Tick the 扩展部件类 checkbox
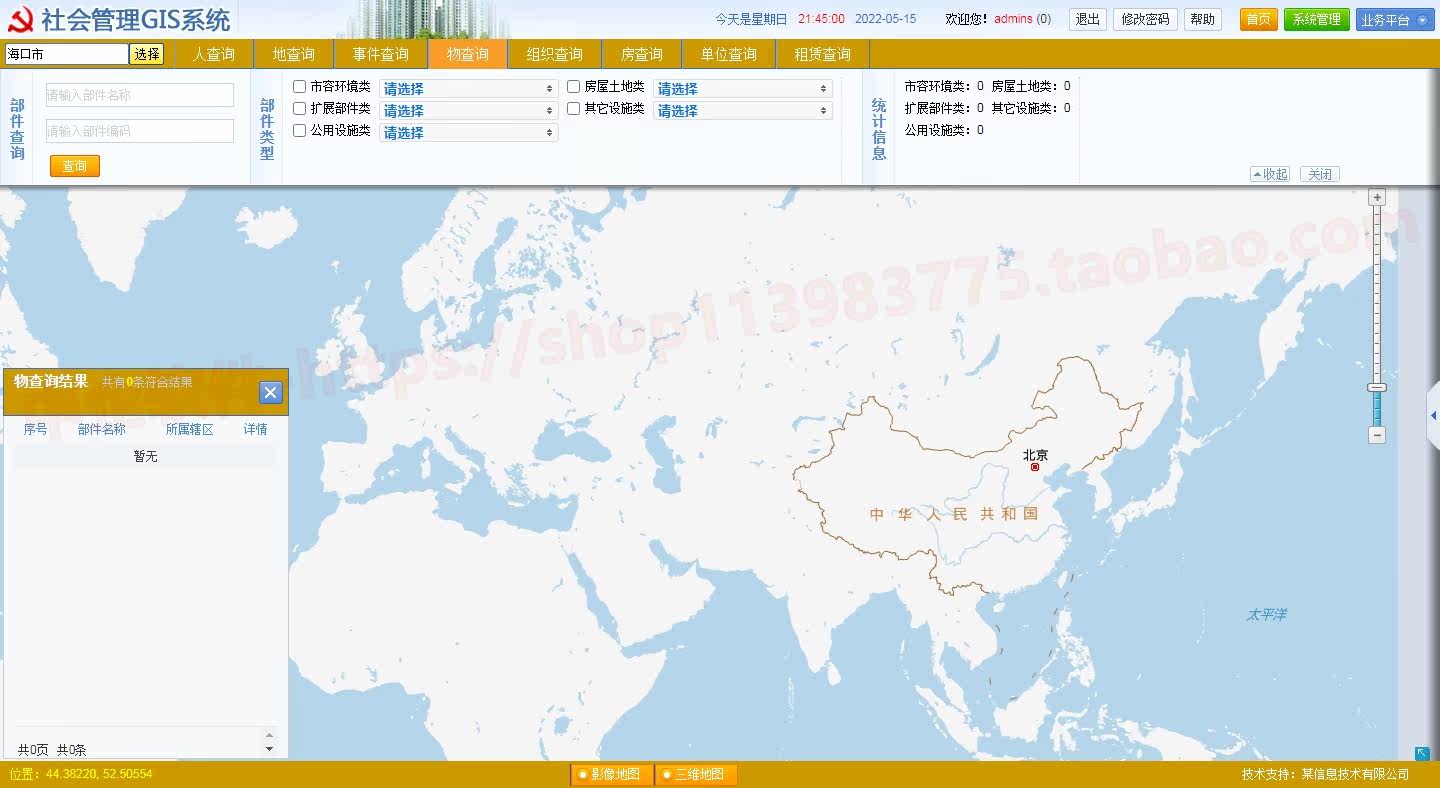The width and height of the screenshot is (1440, 788). tap(299, 109)
